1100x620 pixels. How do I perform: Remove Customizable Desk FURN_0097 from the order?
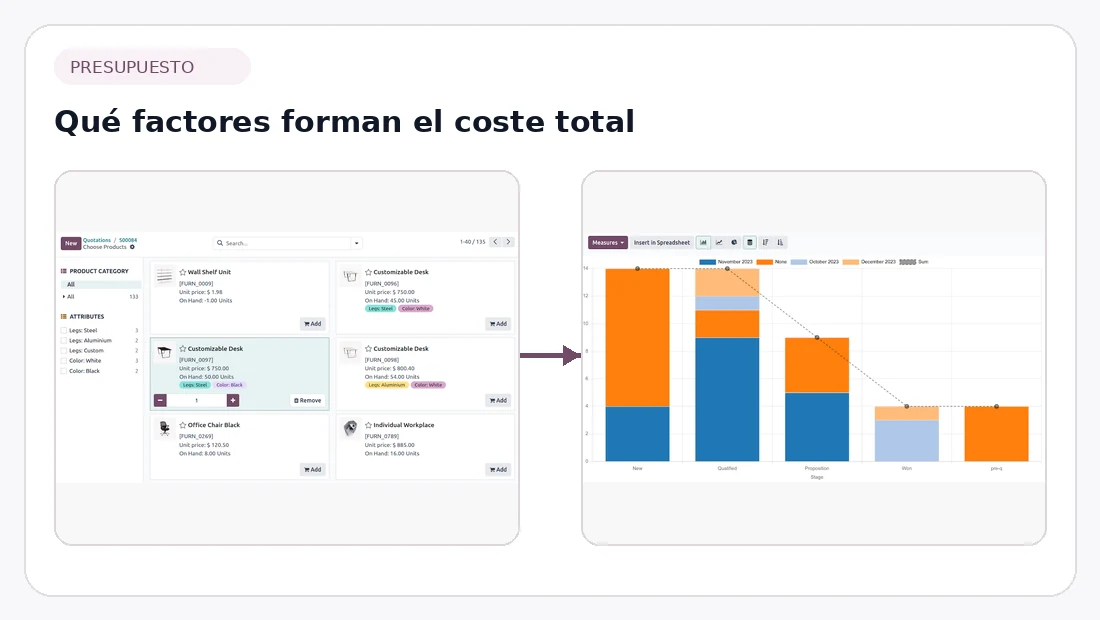coord(308,400)
